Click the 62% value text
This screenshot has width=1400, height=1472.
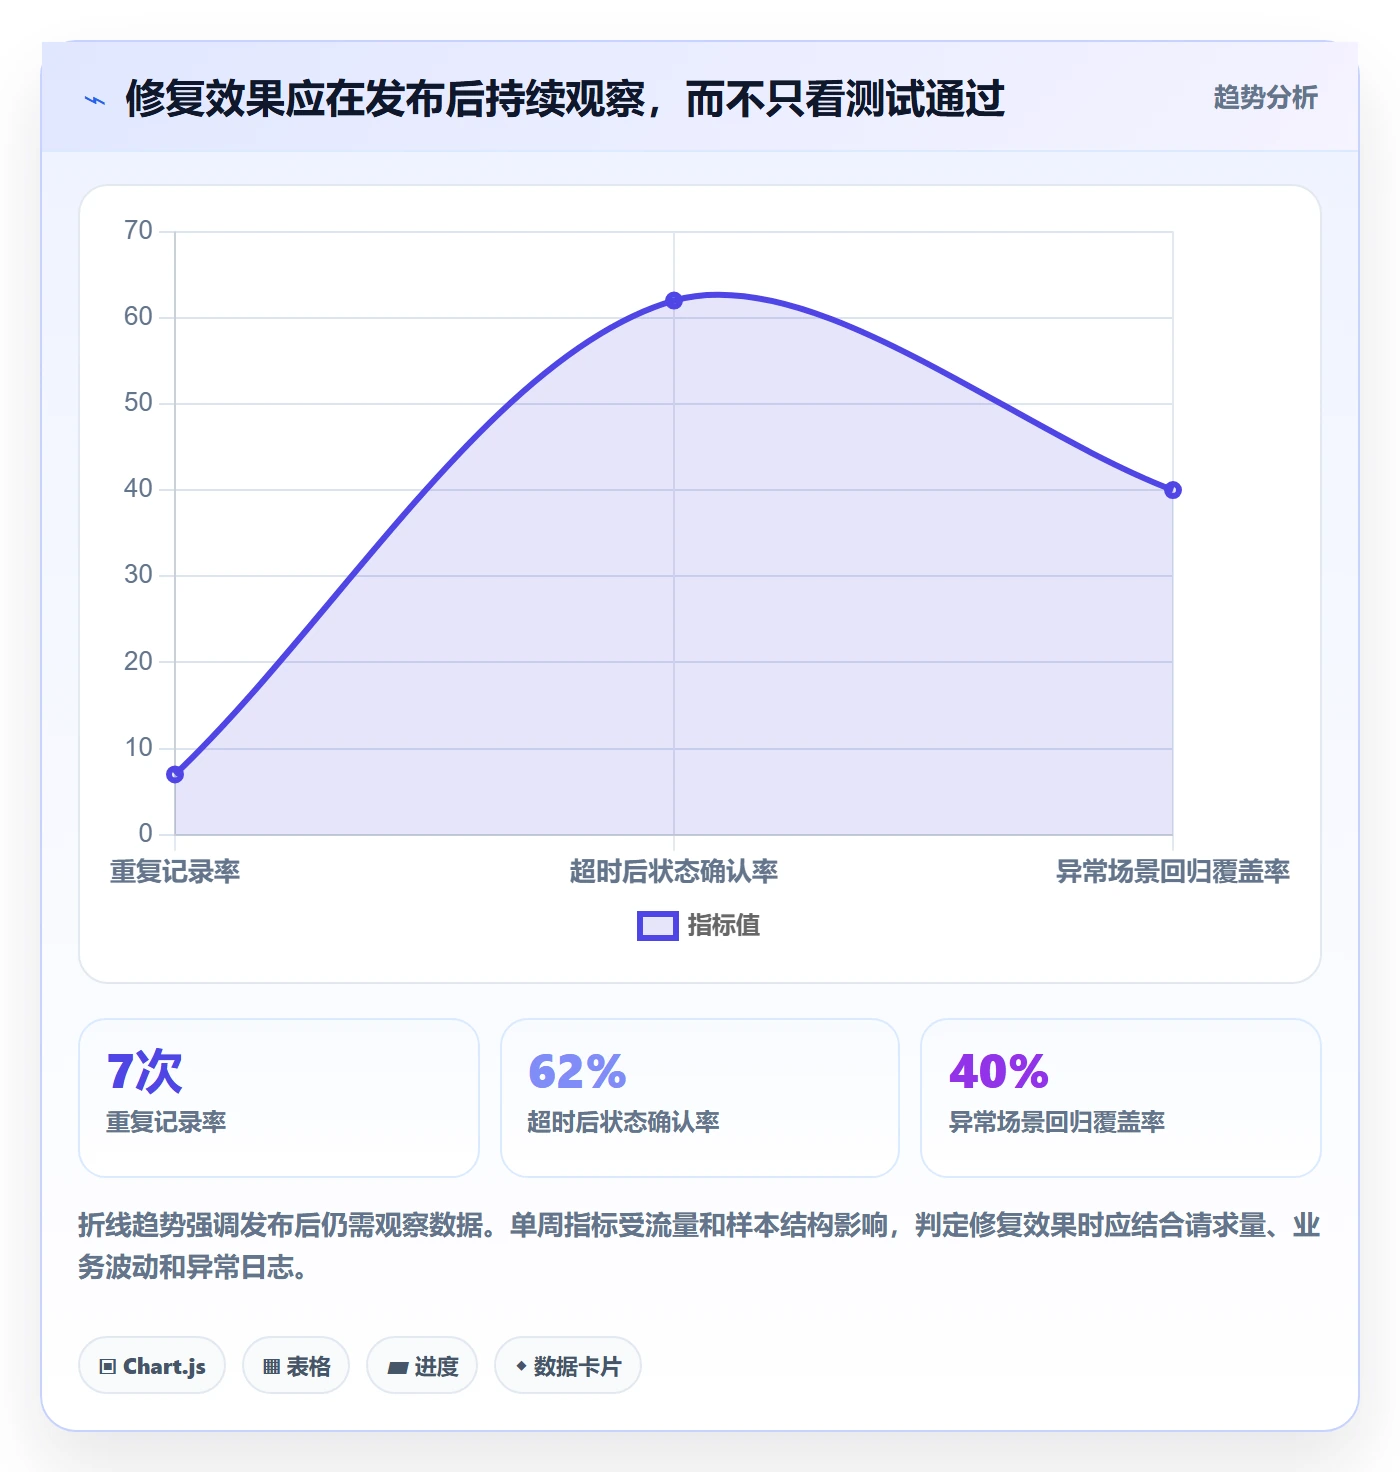(x=577, y=1071)
